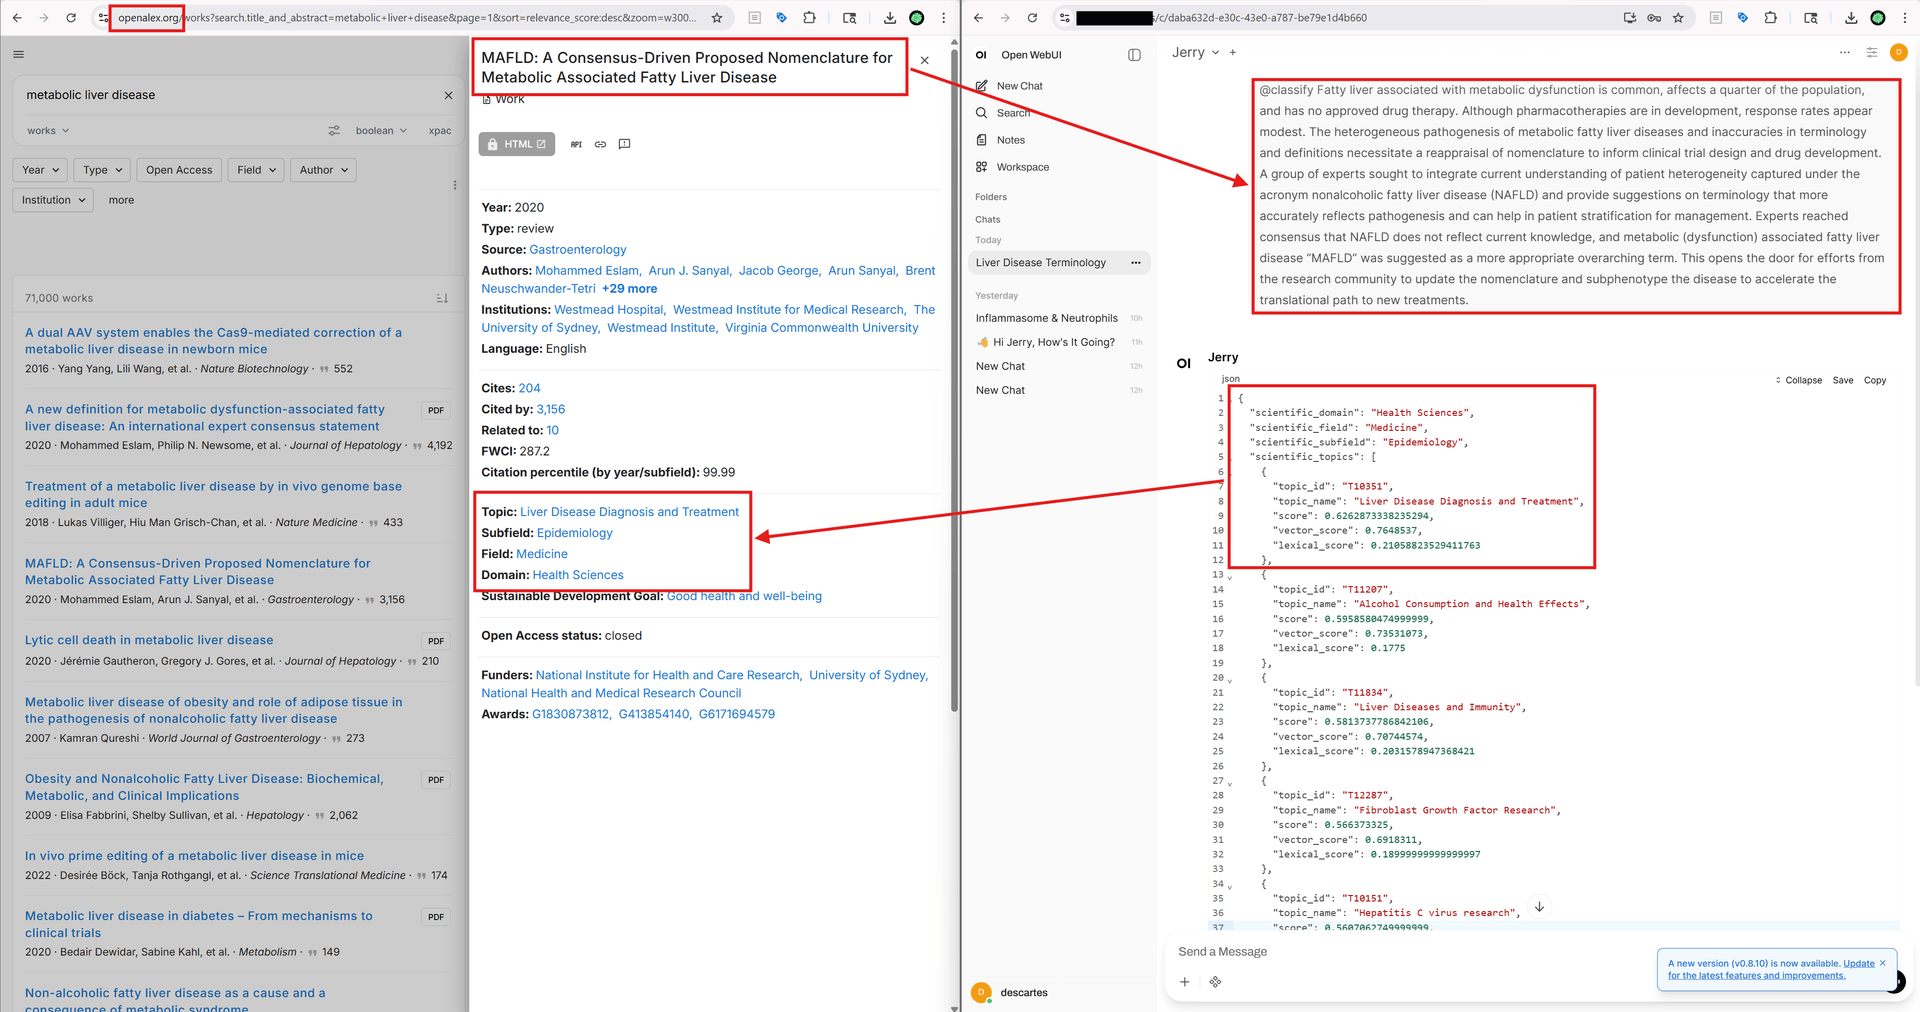Viewport: 1920px width, 1012px height.
Task: Expand the works entity dropdown
Action: (x=48, y=131)
